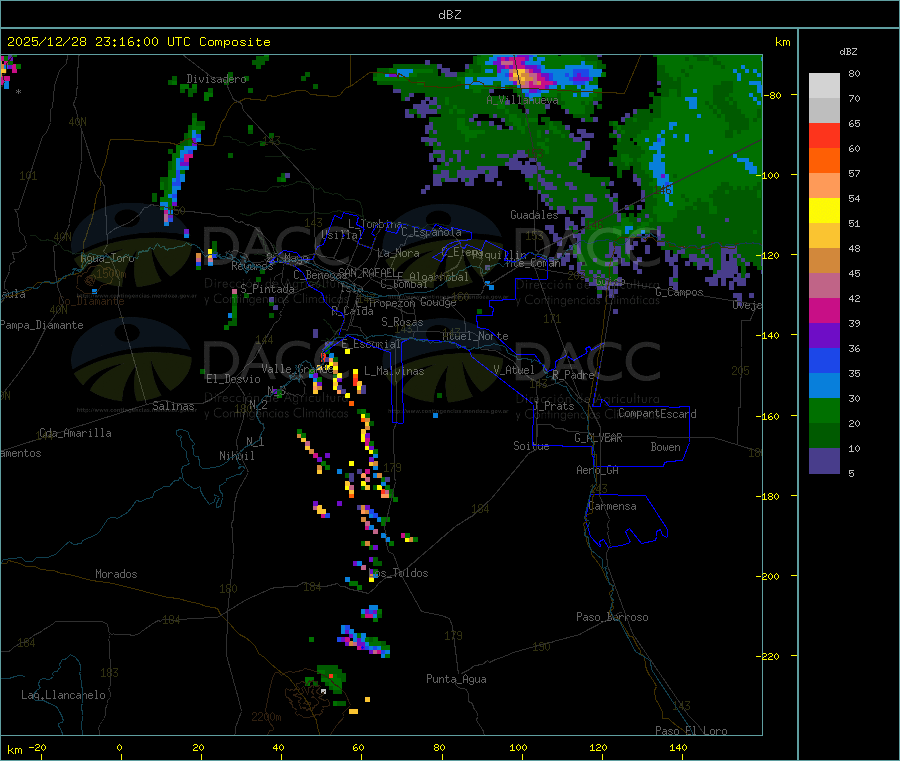
Task: Click the Nihuil label
Action: point(236,456)
